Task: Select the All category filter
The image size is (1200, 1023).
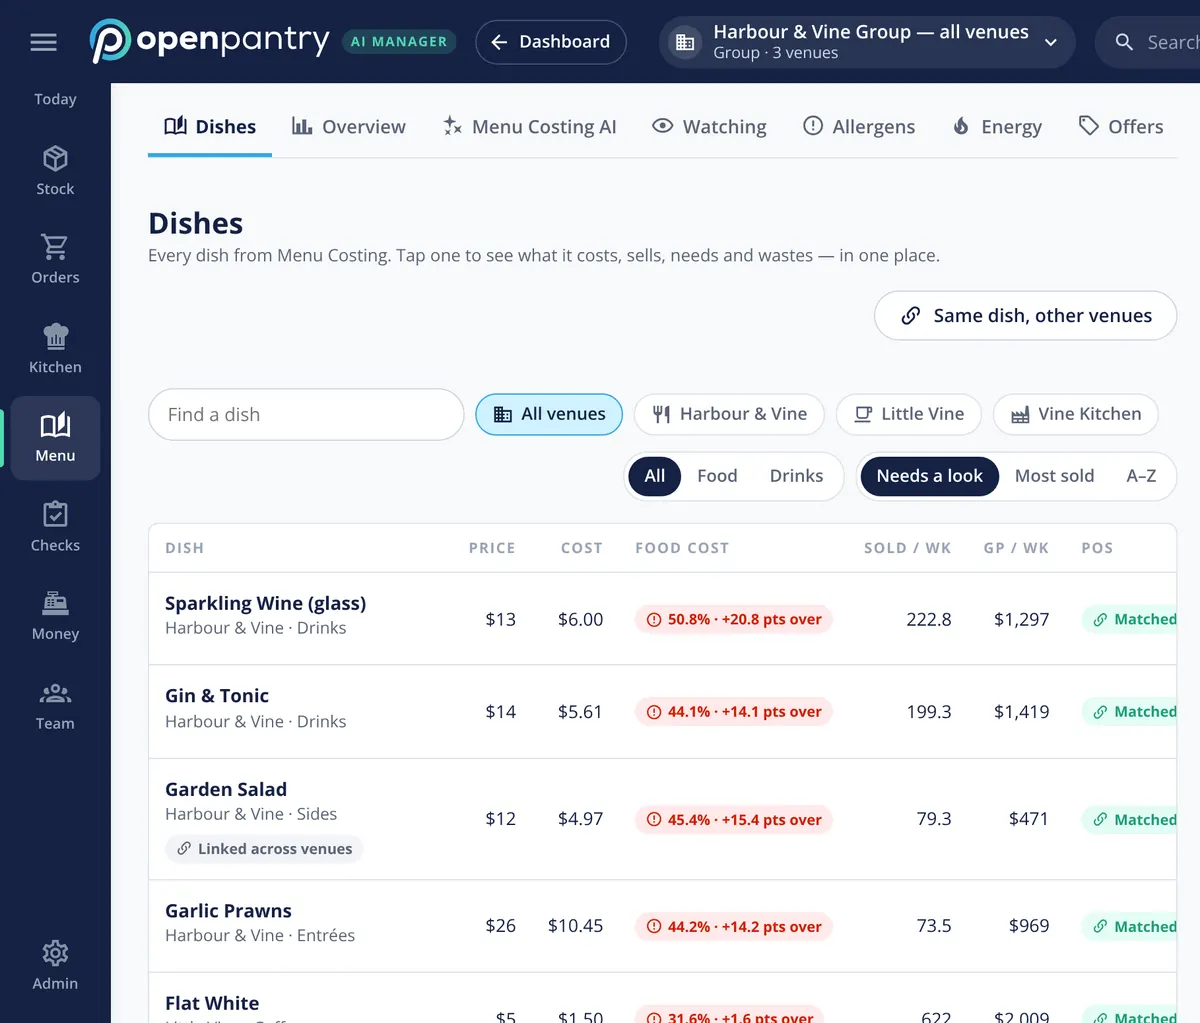Action: (x=655, y=476)
